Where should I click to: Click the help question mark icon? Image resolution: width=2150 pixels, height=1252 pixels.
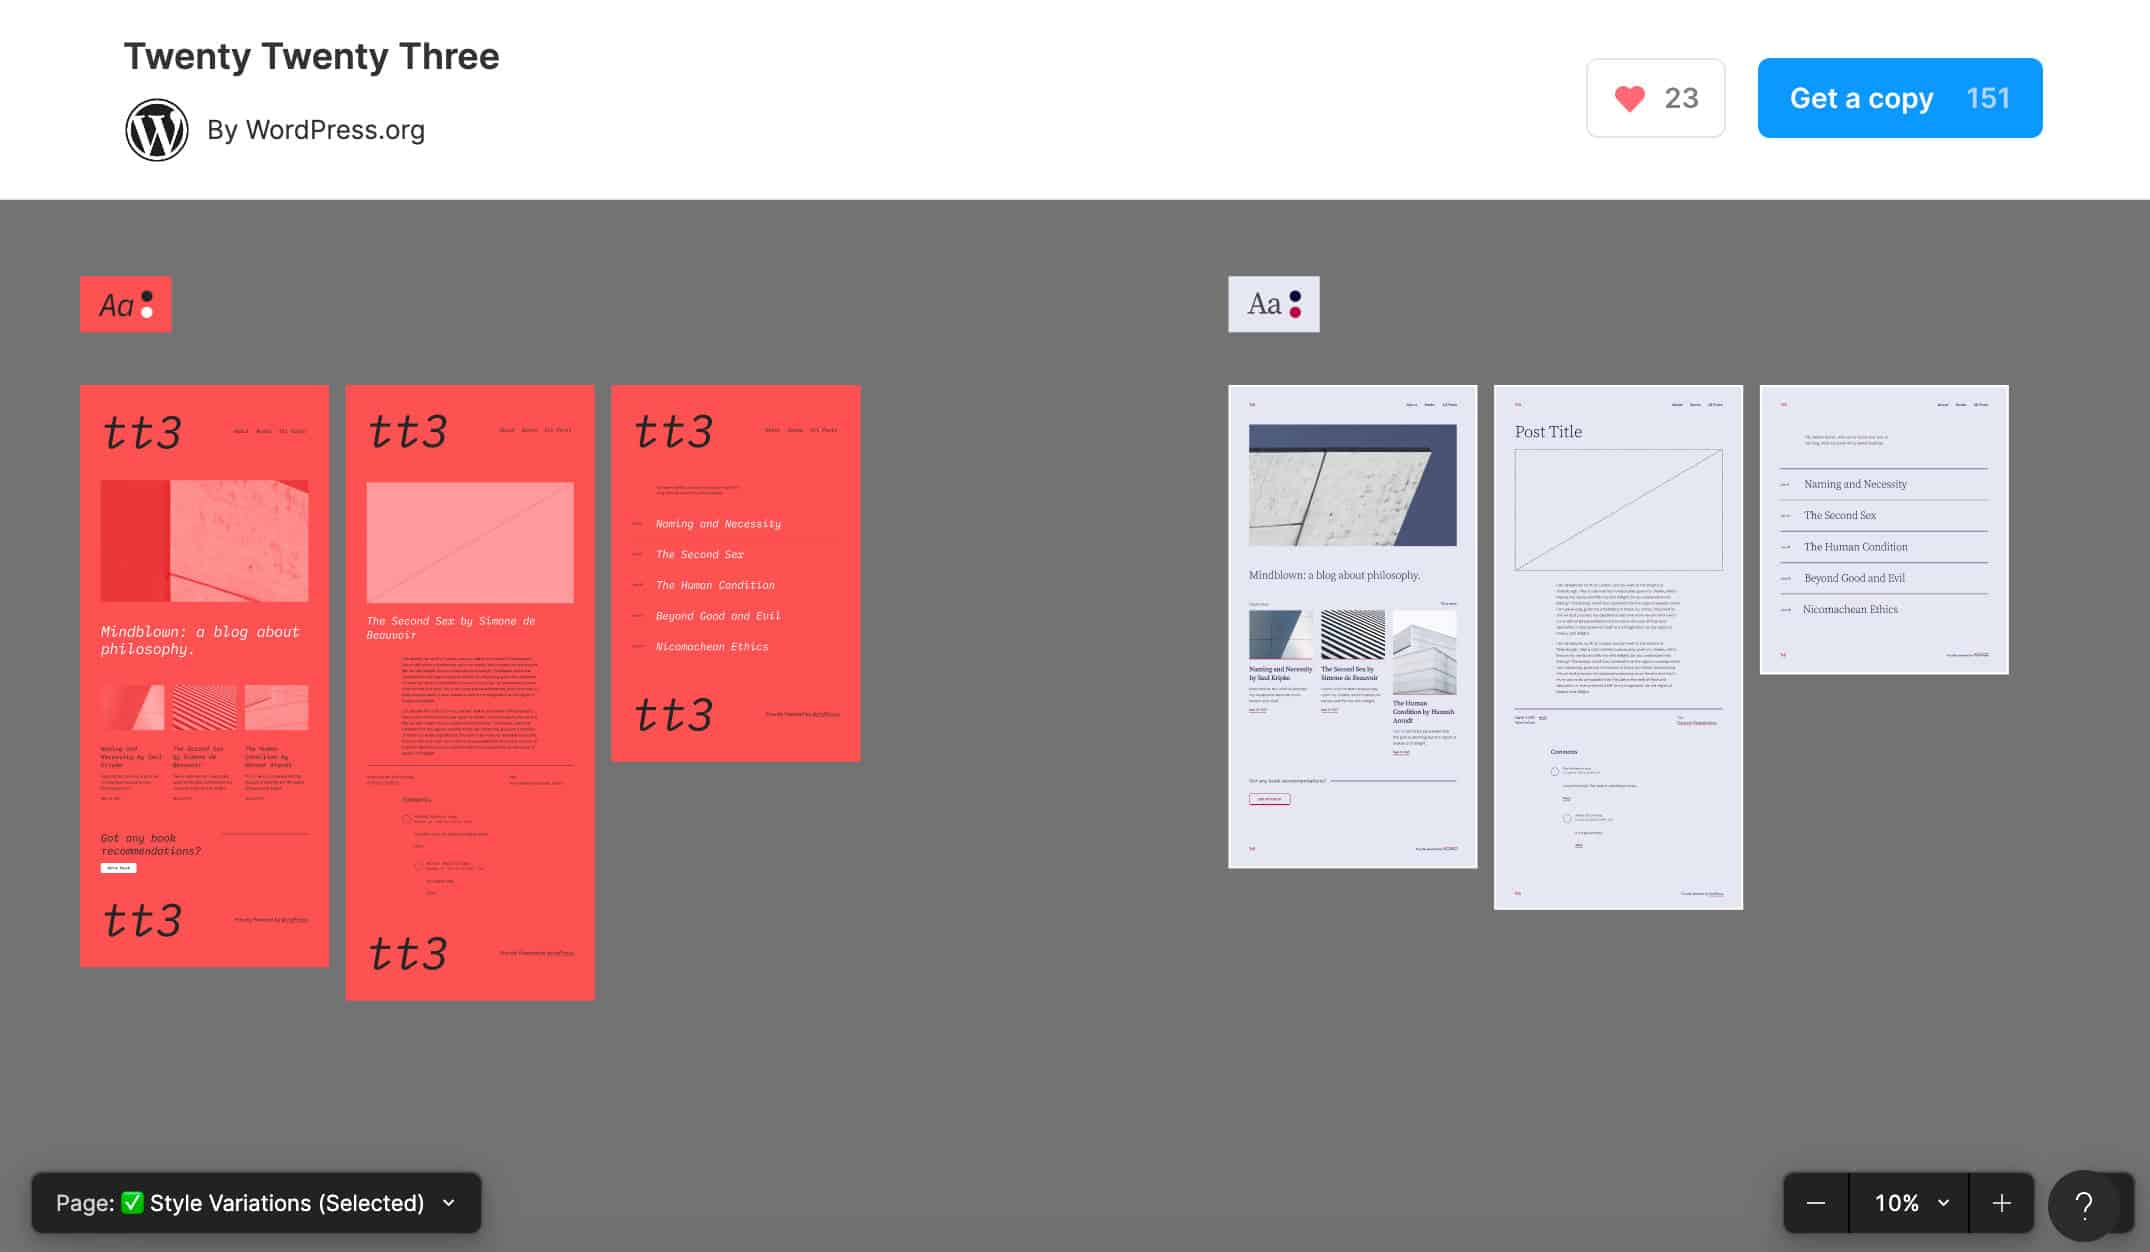click(x=2083, y=1201)
